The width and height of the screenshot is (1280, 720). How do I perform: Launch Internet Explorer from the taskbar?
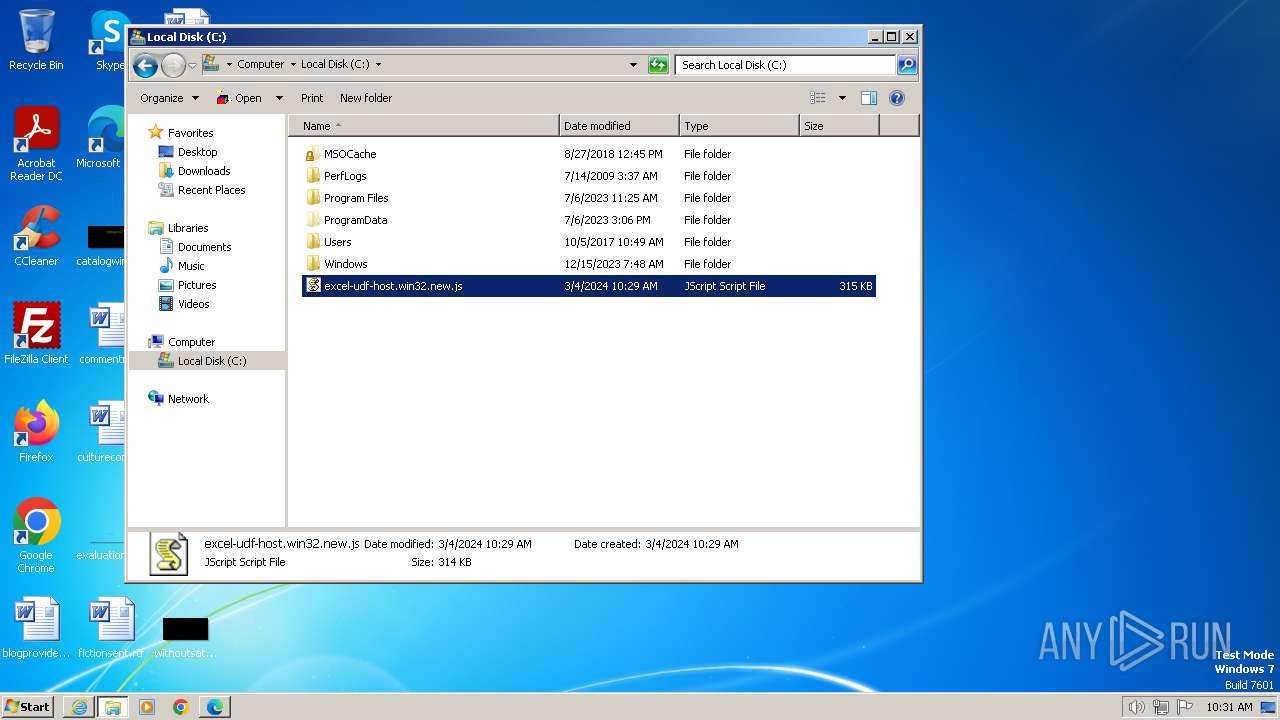pos(79,707)
